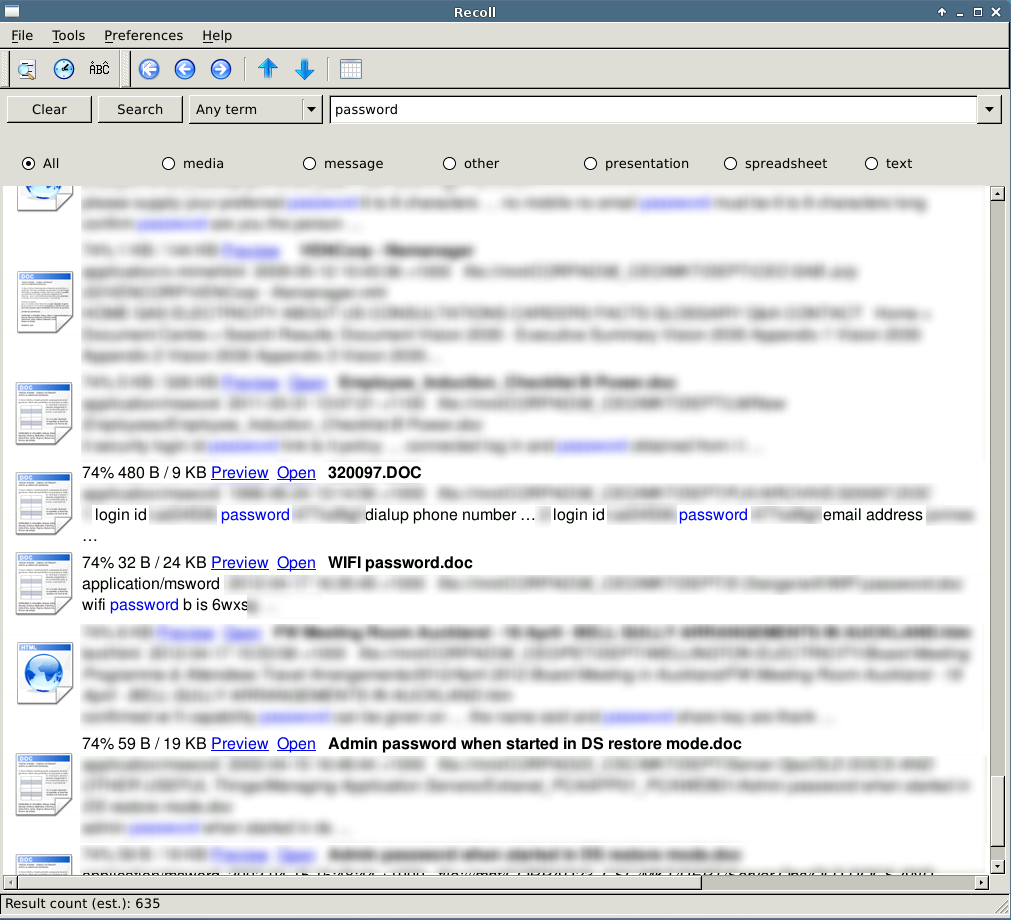Screen dimensions: 1011x920
Task: Sort results by date descending down arrow
Action: coord(304,69)
